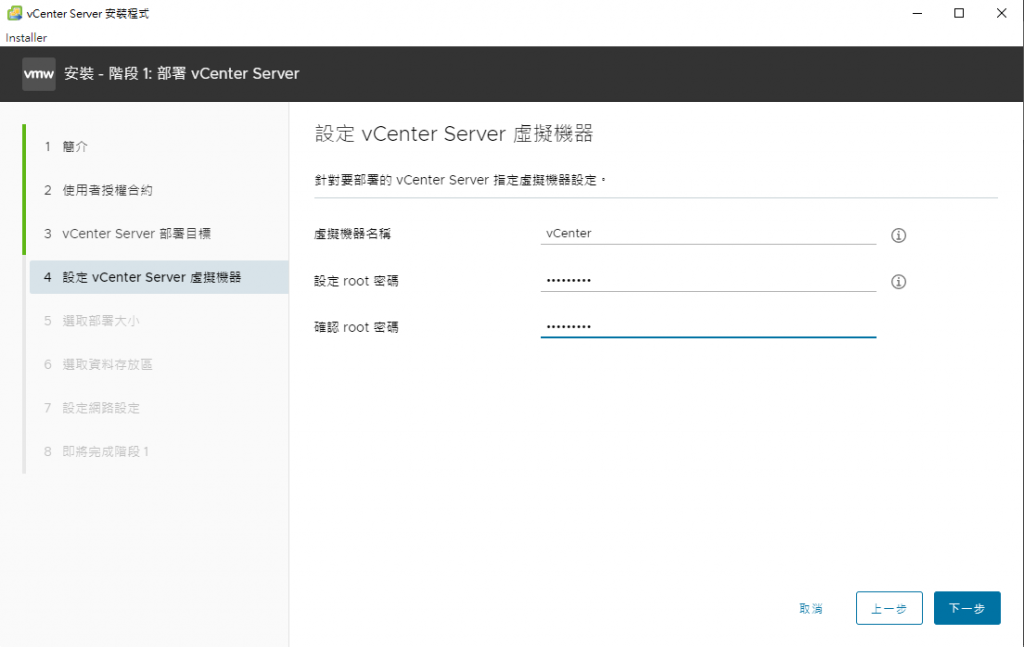
Task: Minimize the installer window
Action: [917, 13]
